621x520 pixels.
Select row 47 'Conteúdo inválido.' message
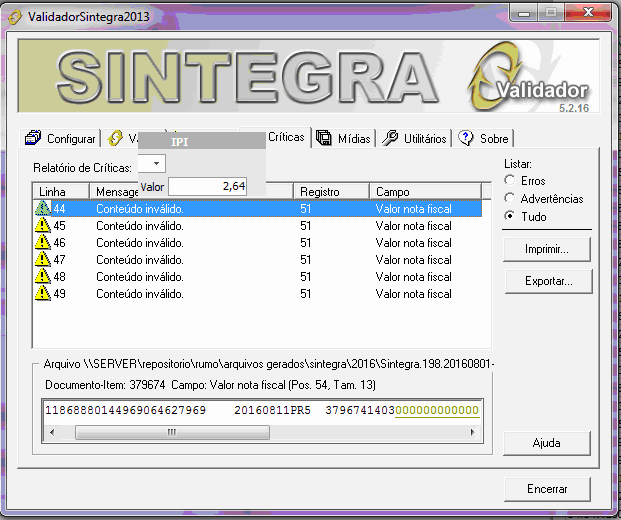coord(140,260)
